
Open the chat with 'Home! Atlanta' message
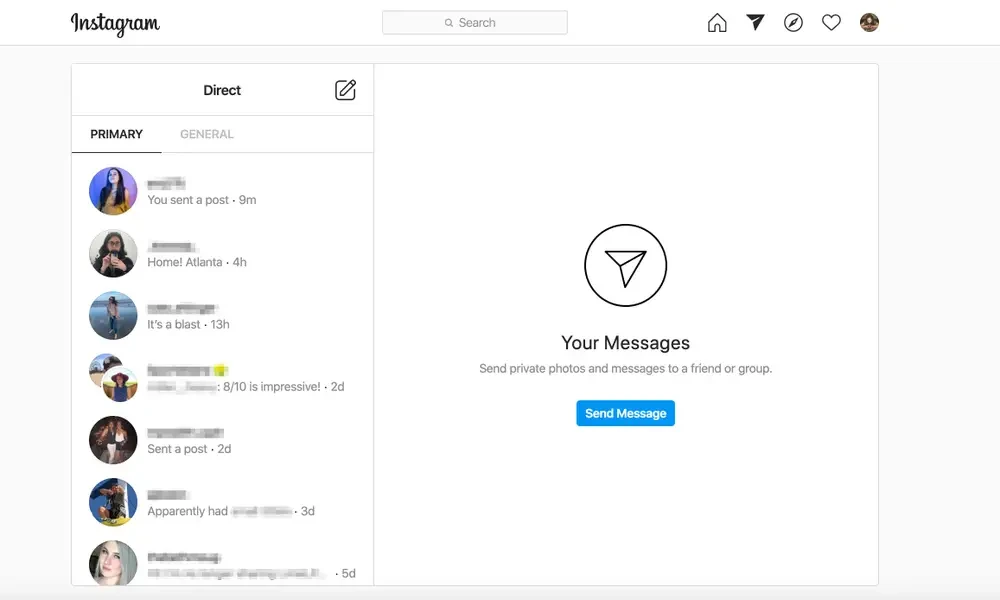pyautogui.click(x=220, y=253)
